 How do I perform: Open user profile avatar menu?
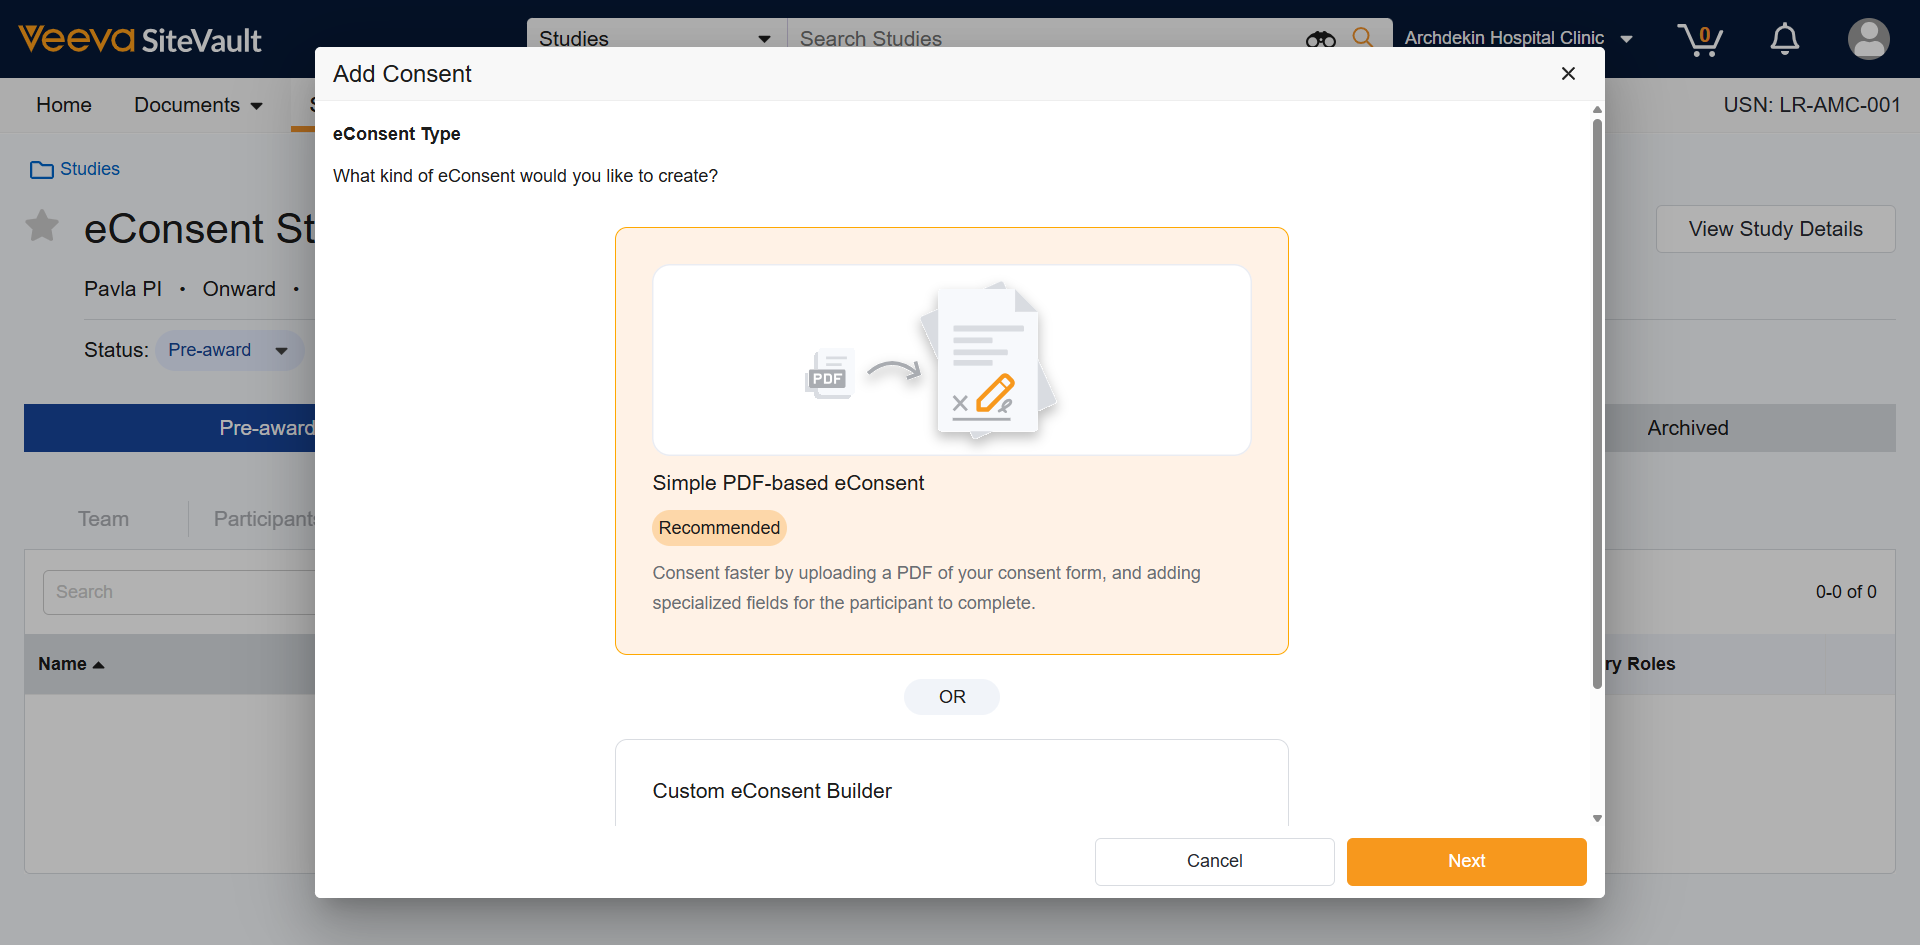1868,39
